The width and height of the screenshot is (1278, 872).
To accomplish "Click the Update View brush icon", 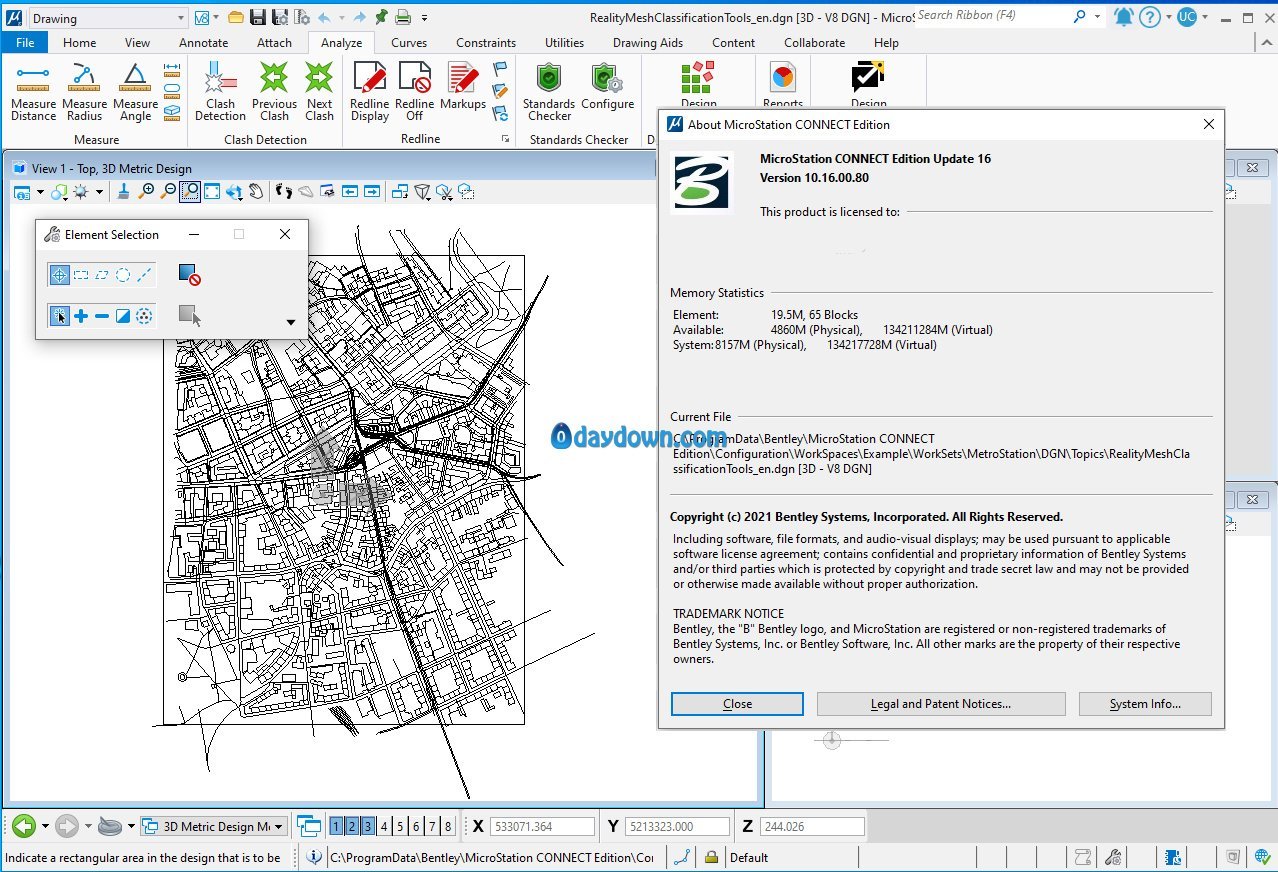I will (124, 191).
